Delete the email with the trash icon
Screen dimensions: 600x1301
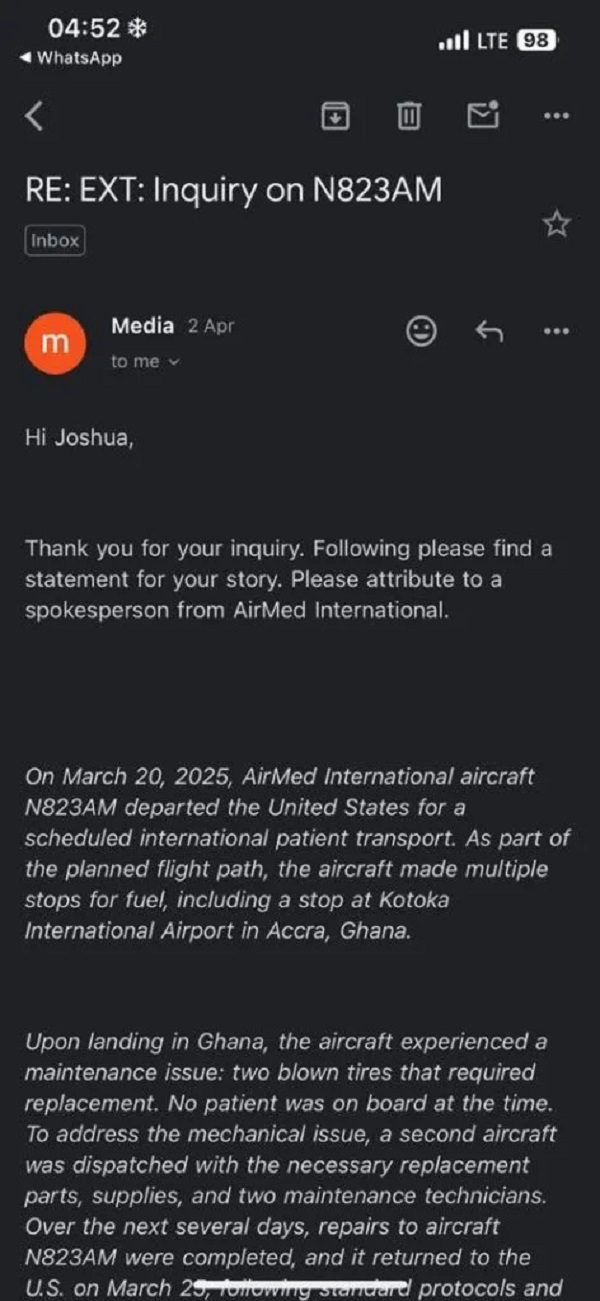[x=408, y=116]
